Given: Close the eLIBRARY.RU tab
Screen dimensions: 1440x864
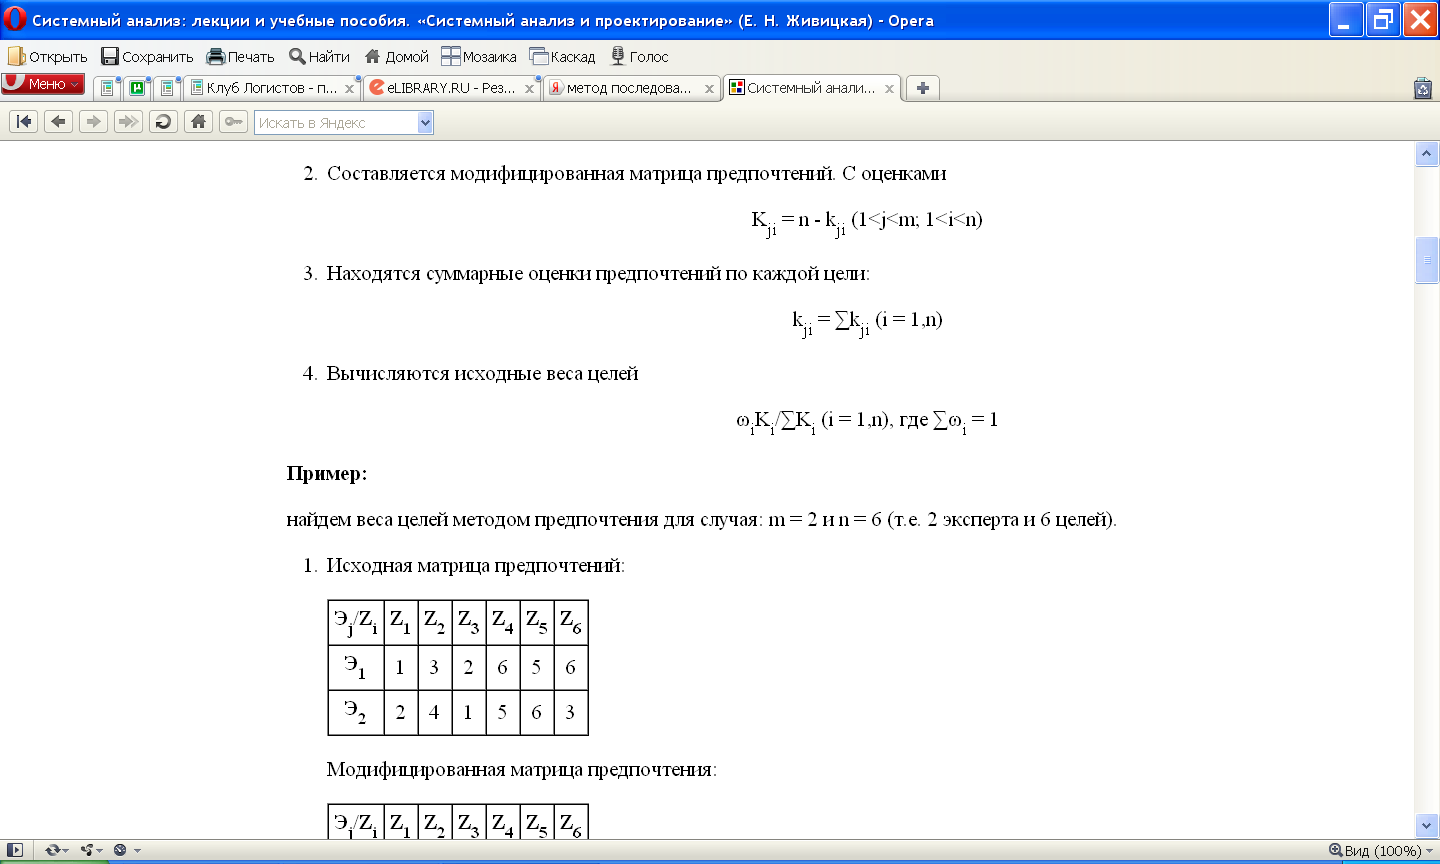Looking at the screenshot, I should (x=530, y=89).
